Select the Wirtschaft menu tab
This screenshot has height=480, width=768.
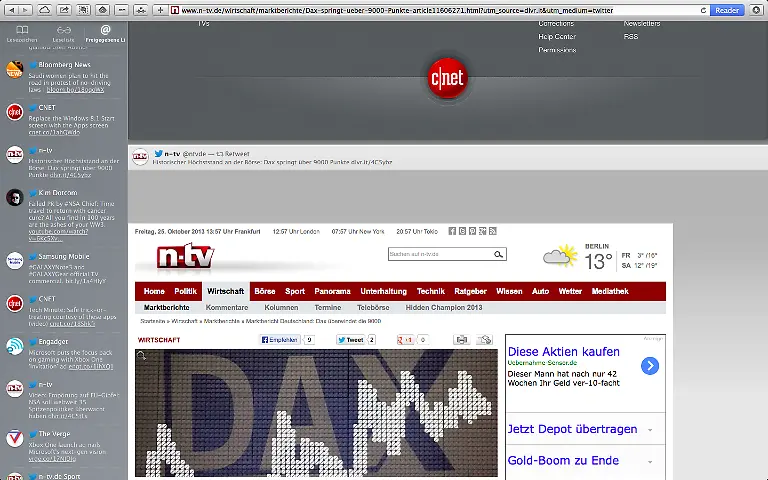click(x=225, y=291)
